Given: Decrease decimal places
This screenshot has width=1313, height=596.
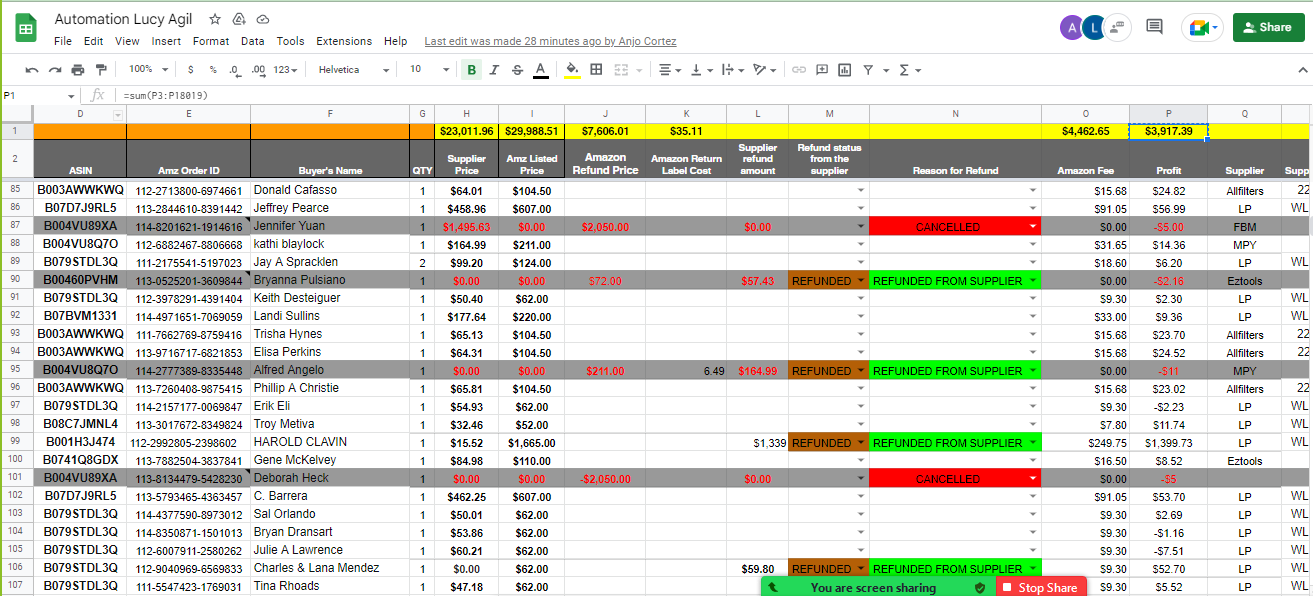Looking at the screenshot, I should point(234,70).
